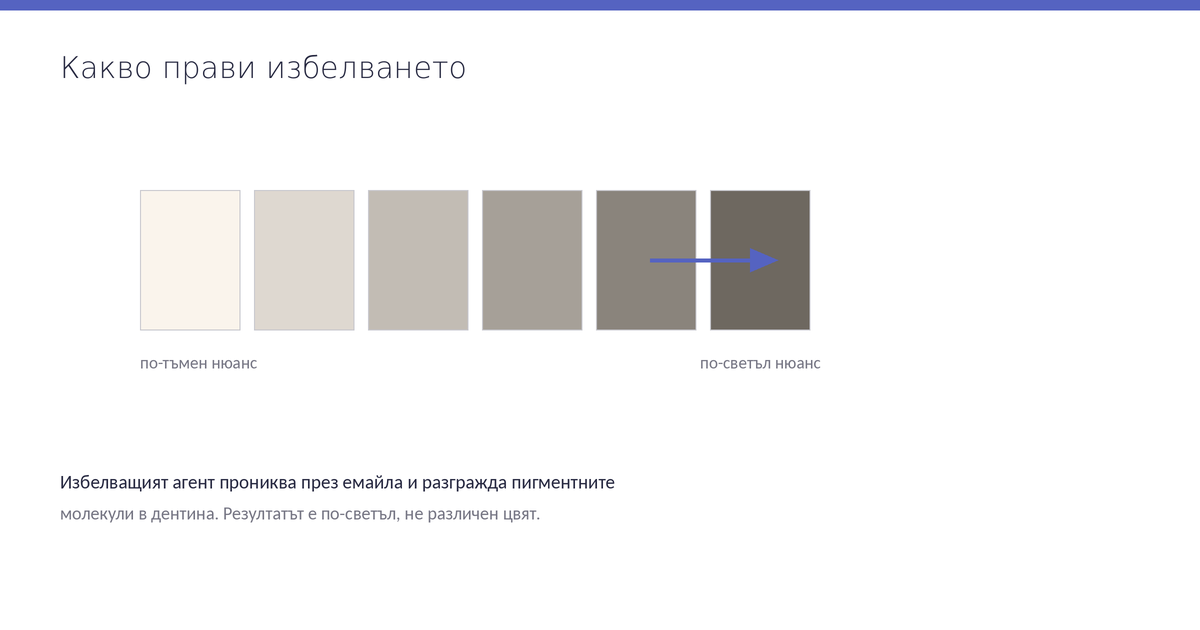
Task: Select the fourth medium taupe swatch
Action: click(x=532, y=260)
